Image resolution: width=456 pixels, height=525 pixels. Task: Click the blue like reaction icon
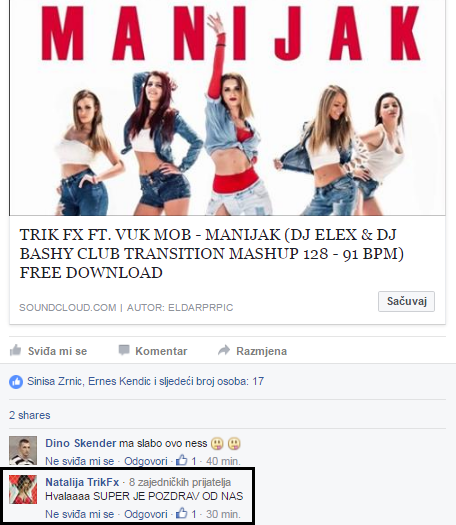pyautogui.click(x=16, y=382)
